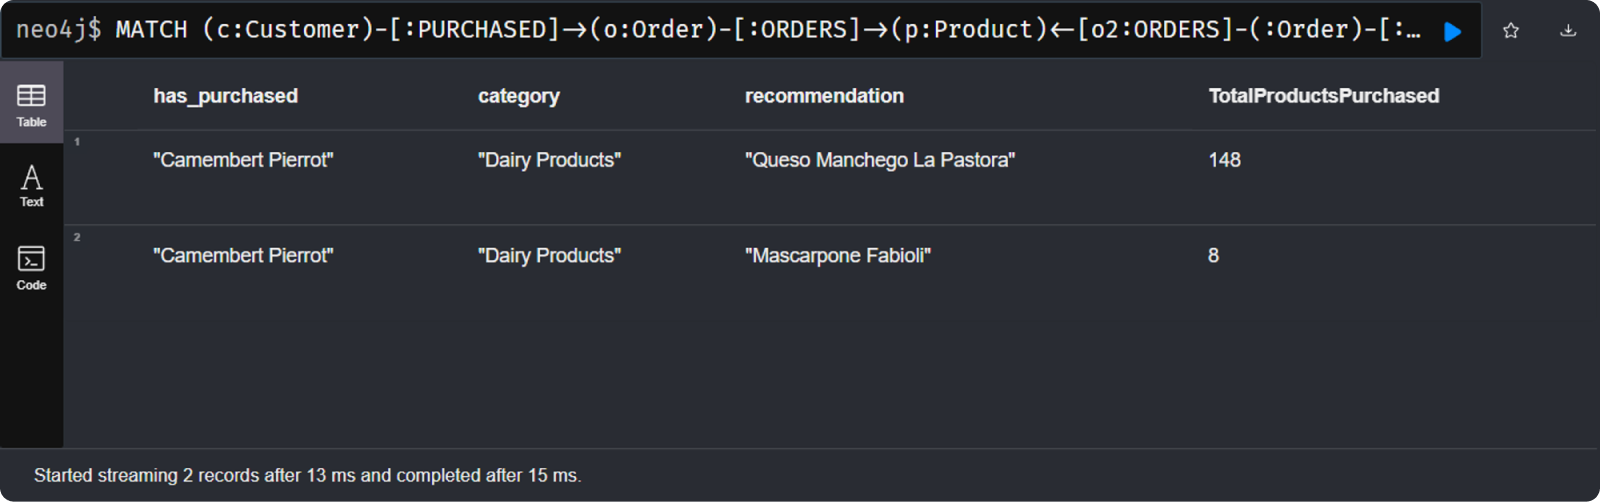The width and height of the screenshot is (1600, 502).
Task: Click "Camembert Pierrot" in row 1
Action: [x=243, y=160]
